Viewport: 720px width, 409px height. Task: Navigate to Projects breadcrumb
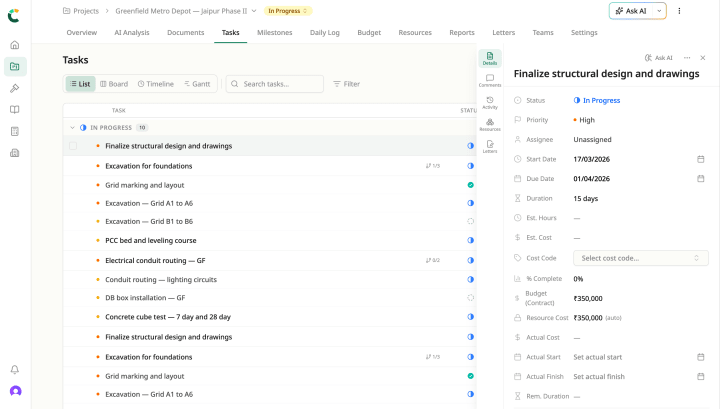pyautogui.click(x=81, y=11)
